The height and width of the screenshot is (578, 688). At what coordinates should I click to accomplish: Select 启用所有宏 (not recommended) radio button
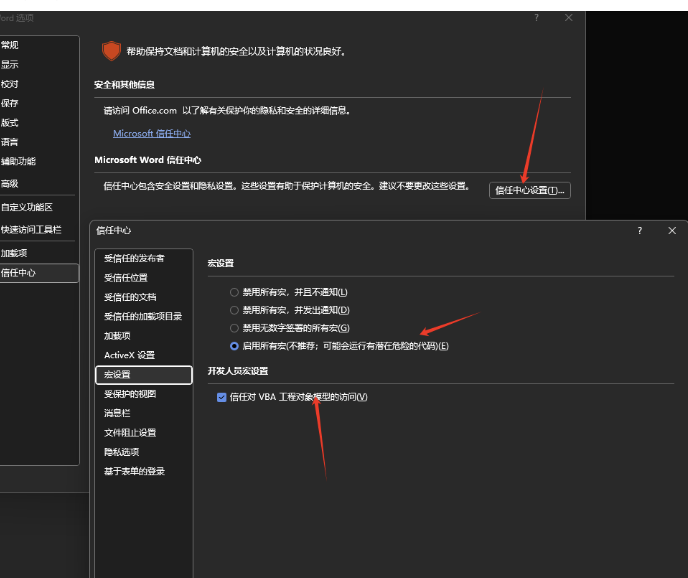234,346
